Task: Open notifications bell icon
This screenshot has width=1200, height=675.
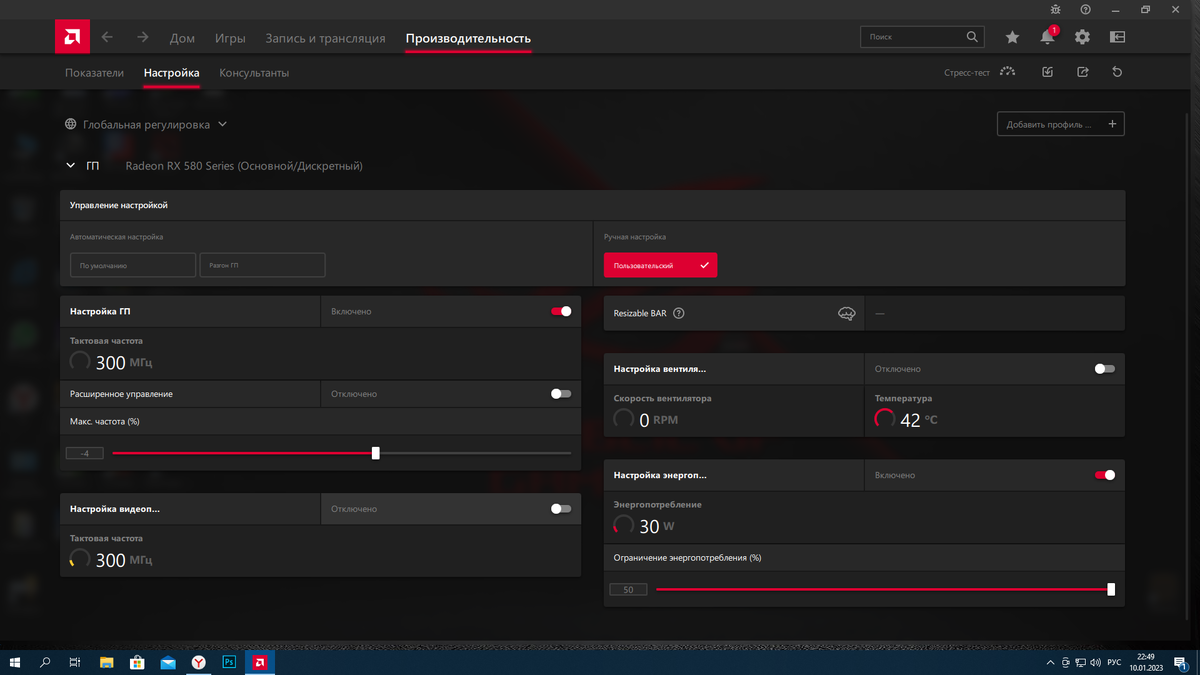Action: tap(1047, 37)
